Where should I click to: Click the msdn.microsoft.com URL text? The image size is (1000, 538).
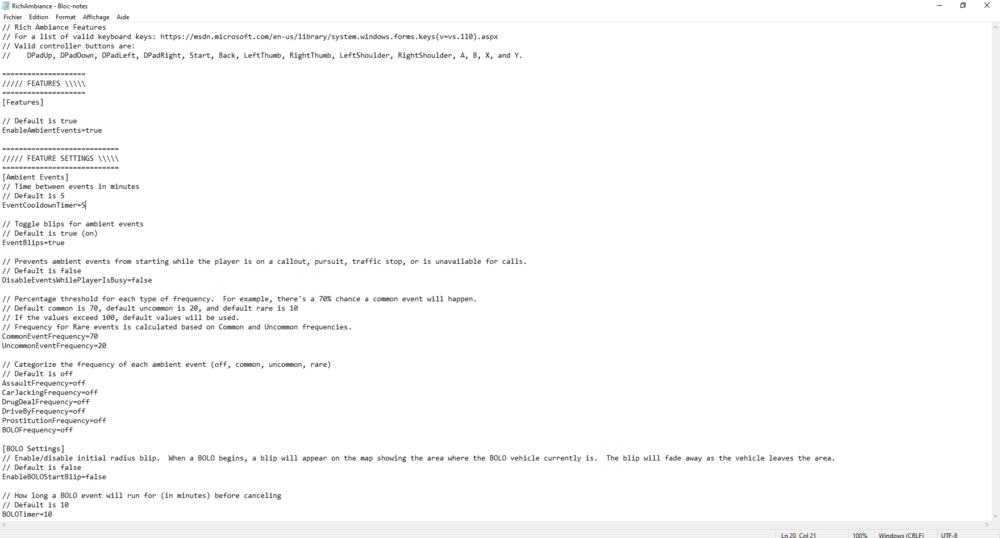[329, 37]
